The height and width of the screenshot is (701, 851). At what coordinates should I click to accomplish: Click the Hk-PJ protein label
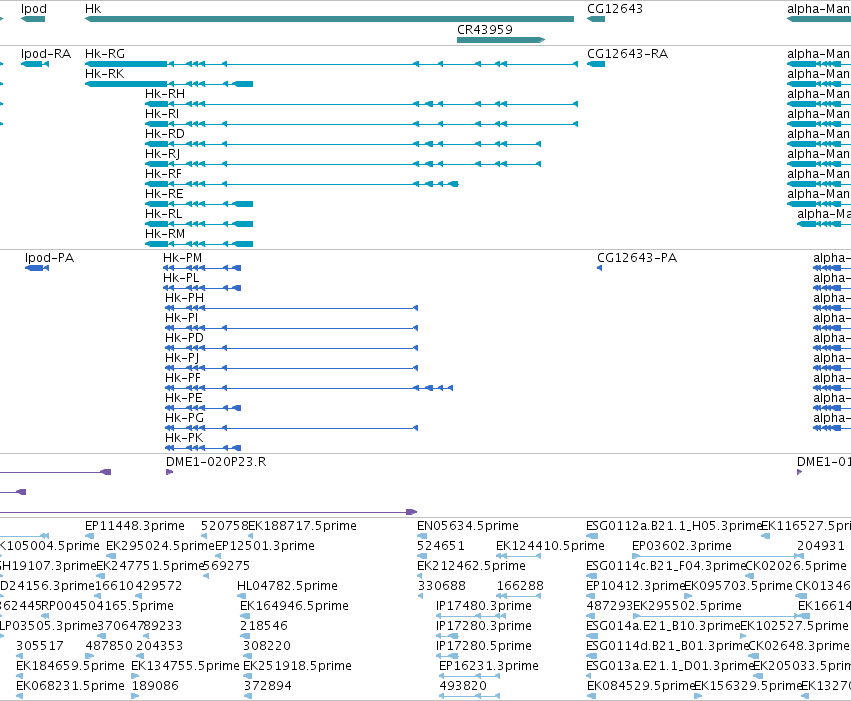click(x=182, y=358)
